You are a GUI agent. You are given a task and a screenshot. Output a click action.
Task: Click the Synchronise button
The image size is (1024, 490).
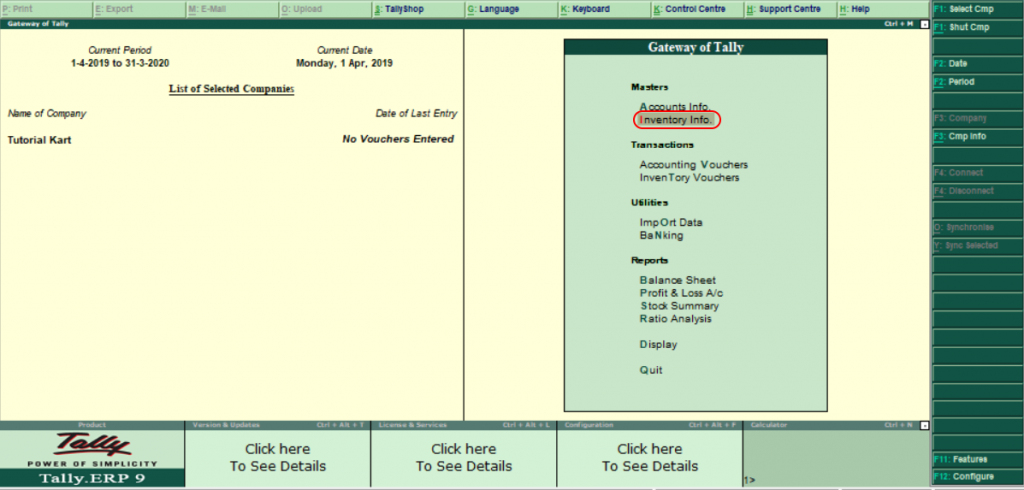click(977, 227)
